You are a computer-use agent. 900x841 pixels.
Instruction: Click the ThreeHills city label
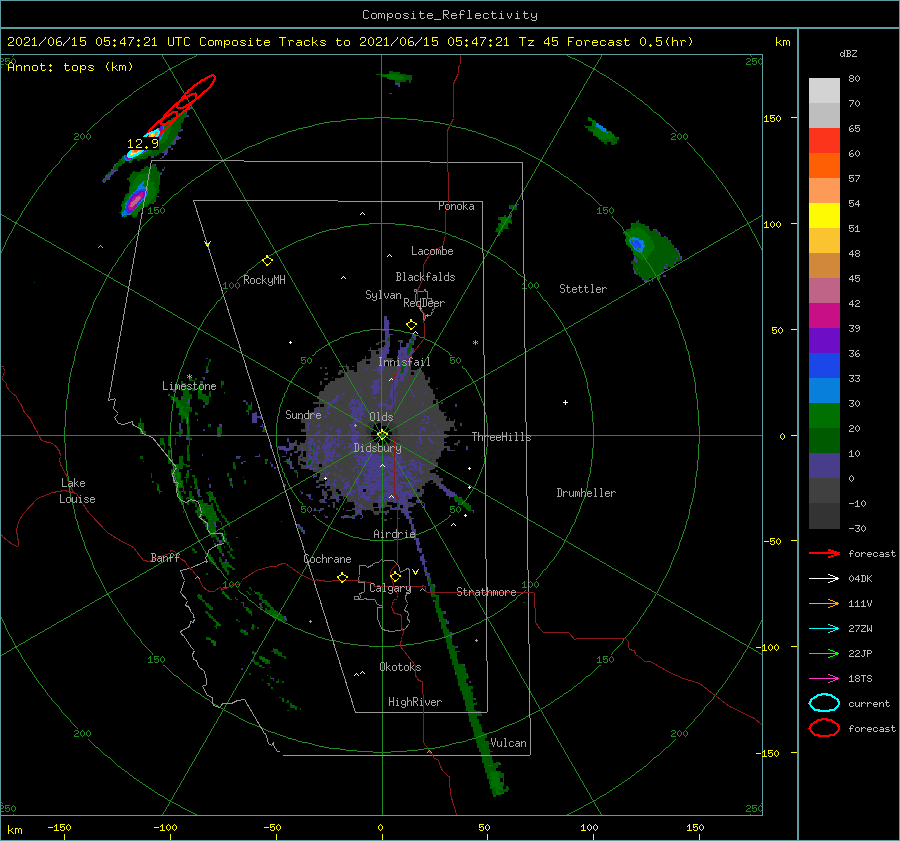tap(501, 437)
